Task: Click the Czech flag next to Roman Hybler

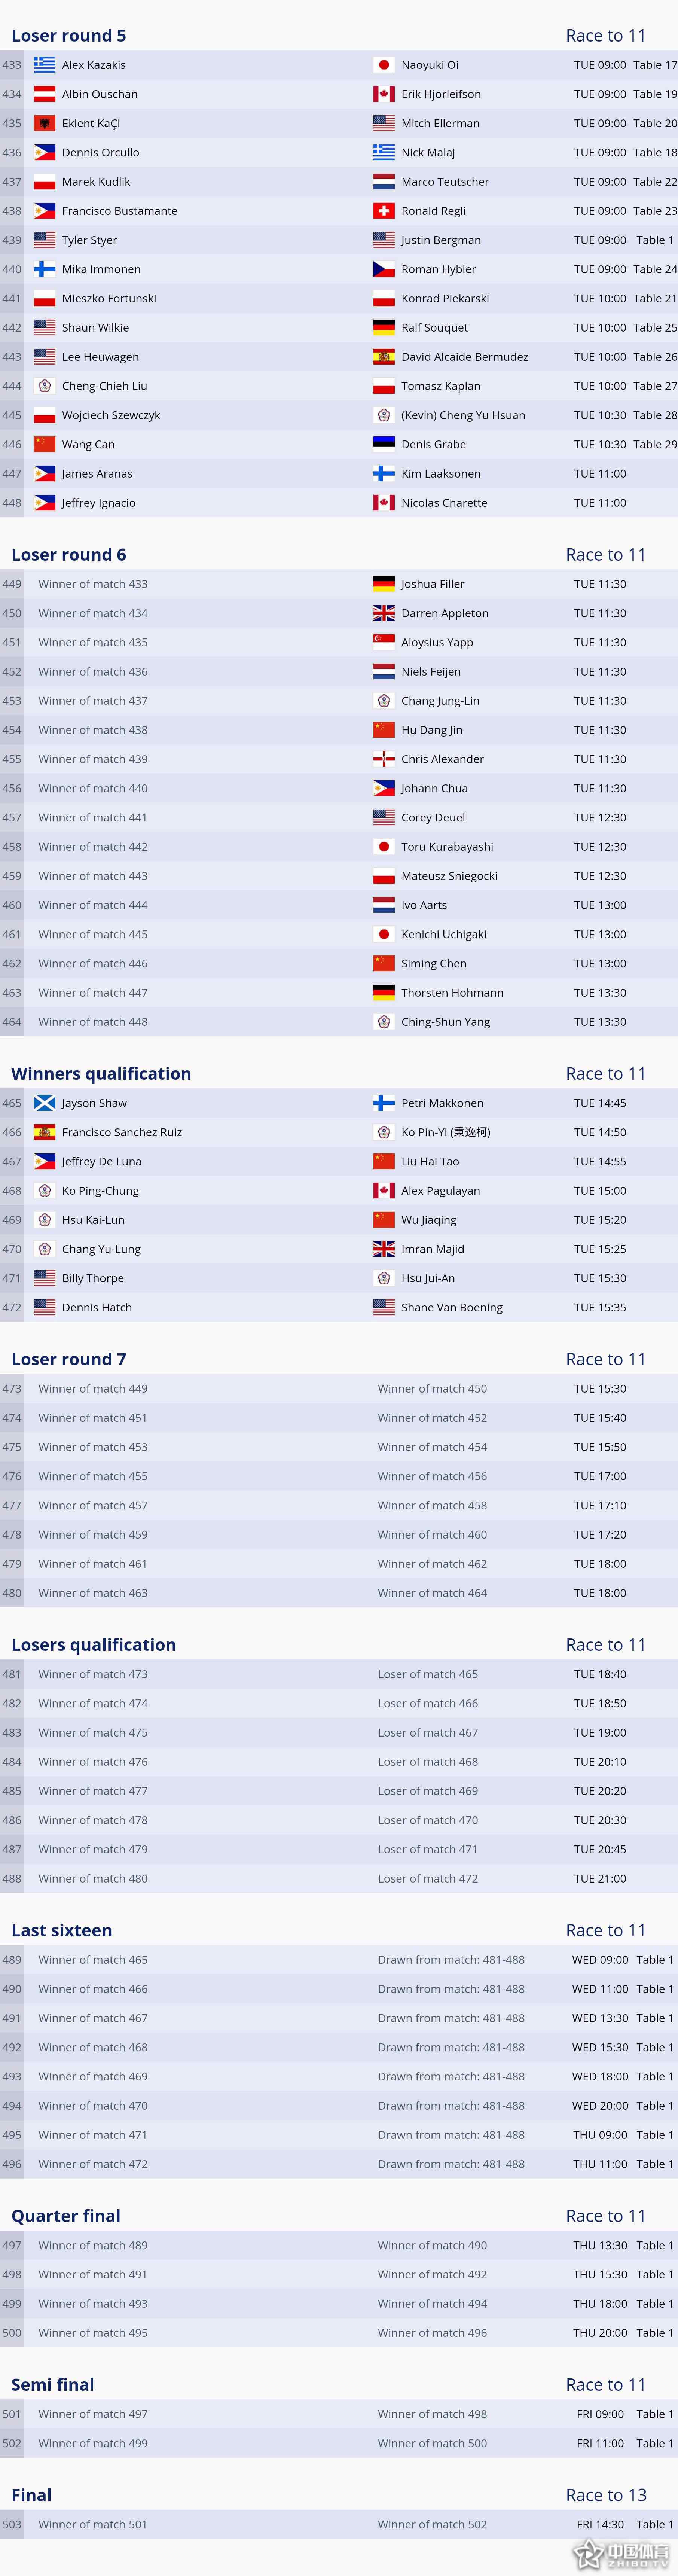Action: (x=384, y=269)
